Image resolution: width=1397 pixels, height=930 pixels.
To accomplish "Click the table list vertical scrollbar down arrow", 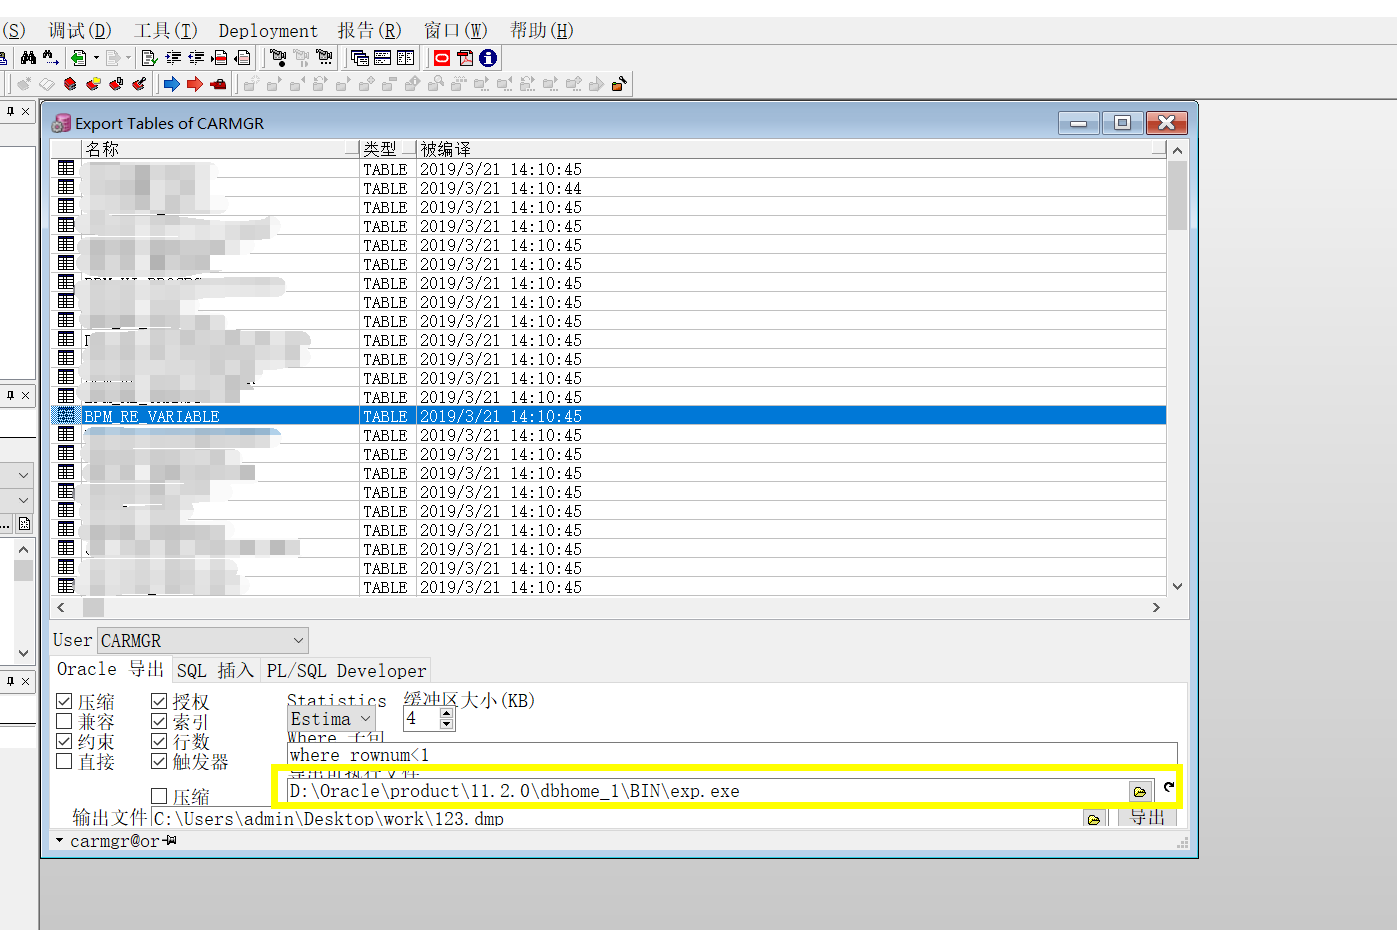I will coord(1177,587).
